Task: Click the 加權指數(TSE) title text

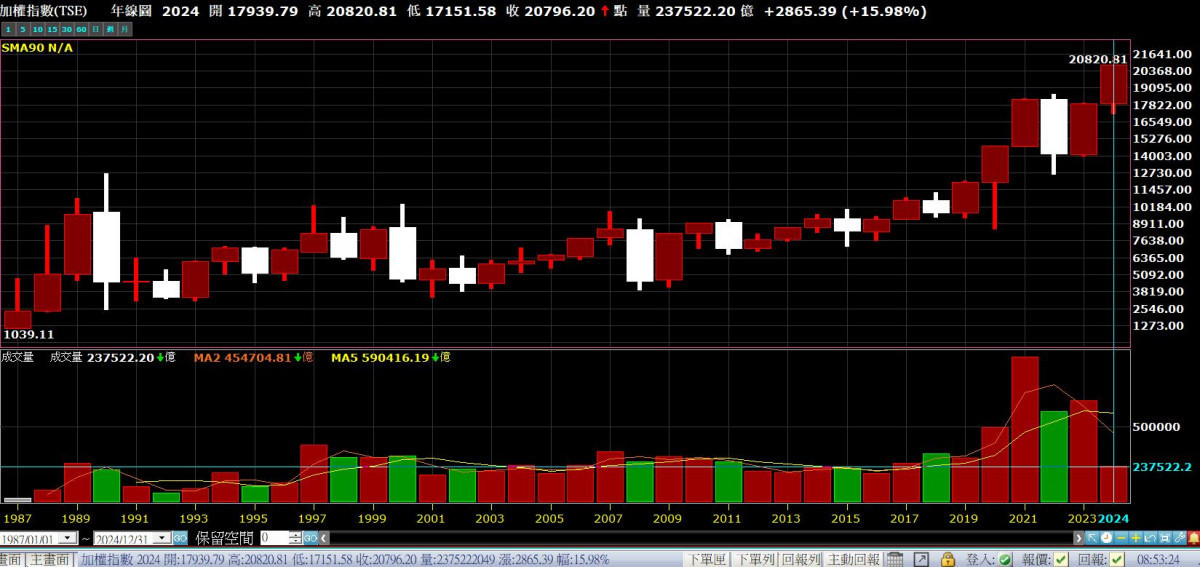Action: (43, 11)
